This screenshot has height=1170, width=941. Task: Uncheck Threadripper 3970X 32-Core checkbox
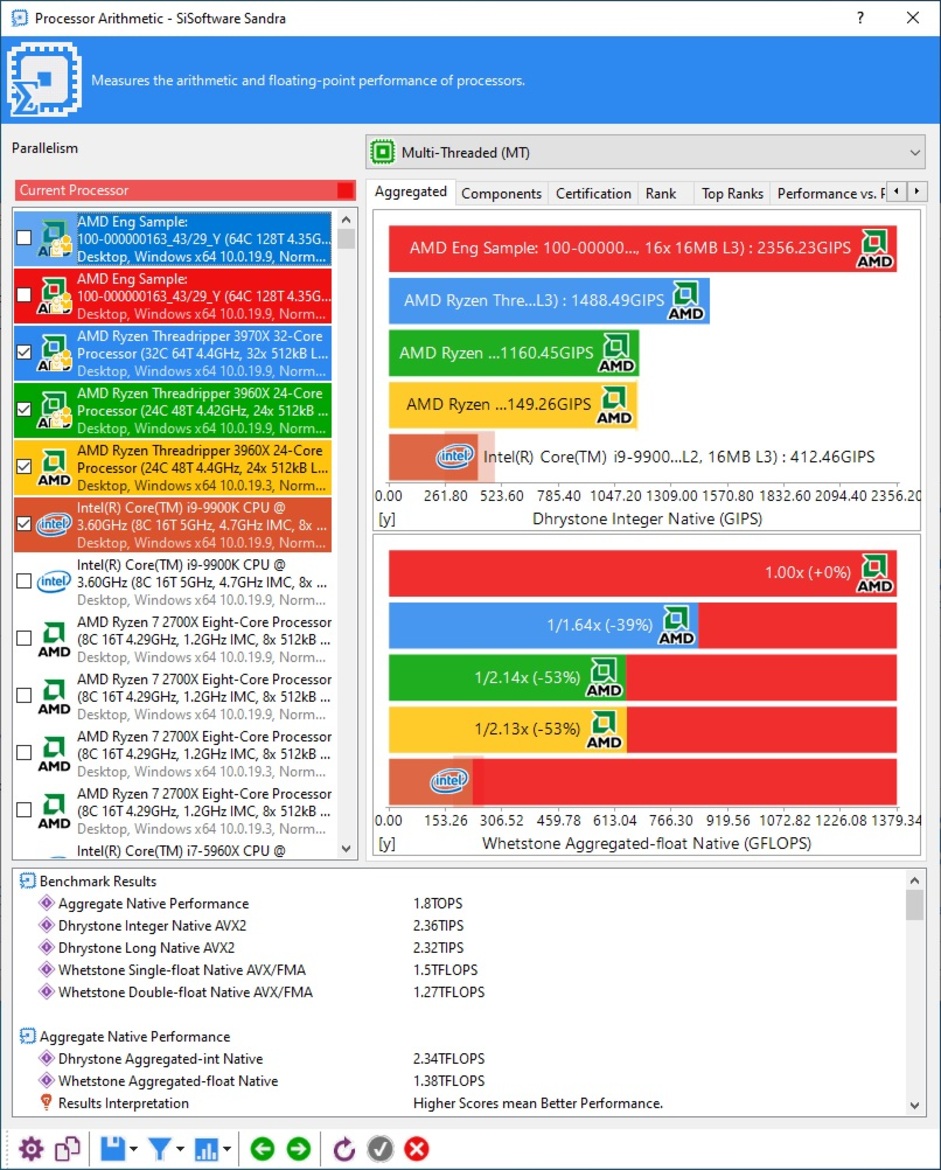pos(24,351)
